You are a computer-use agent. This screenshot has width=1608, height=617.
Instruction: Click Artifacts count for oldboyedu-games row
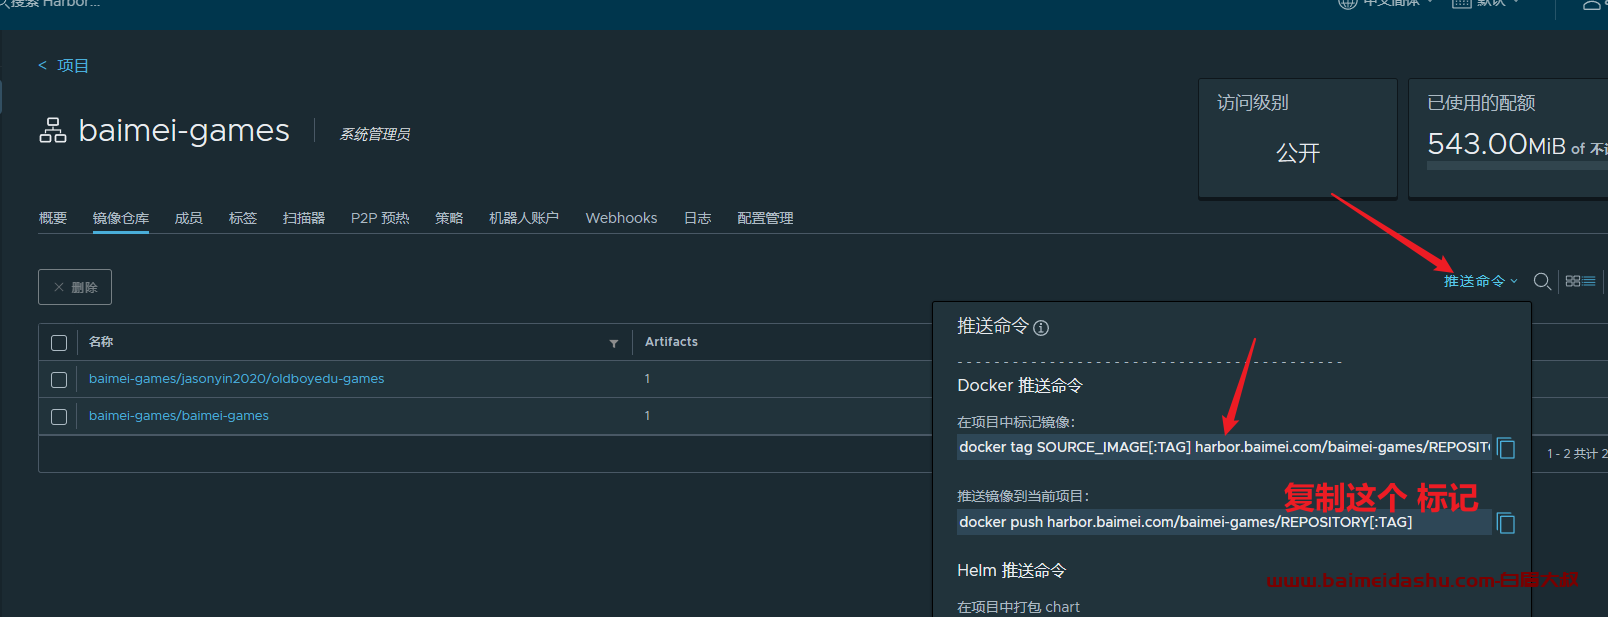click(x=647, y=379)
